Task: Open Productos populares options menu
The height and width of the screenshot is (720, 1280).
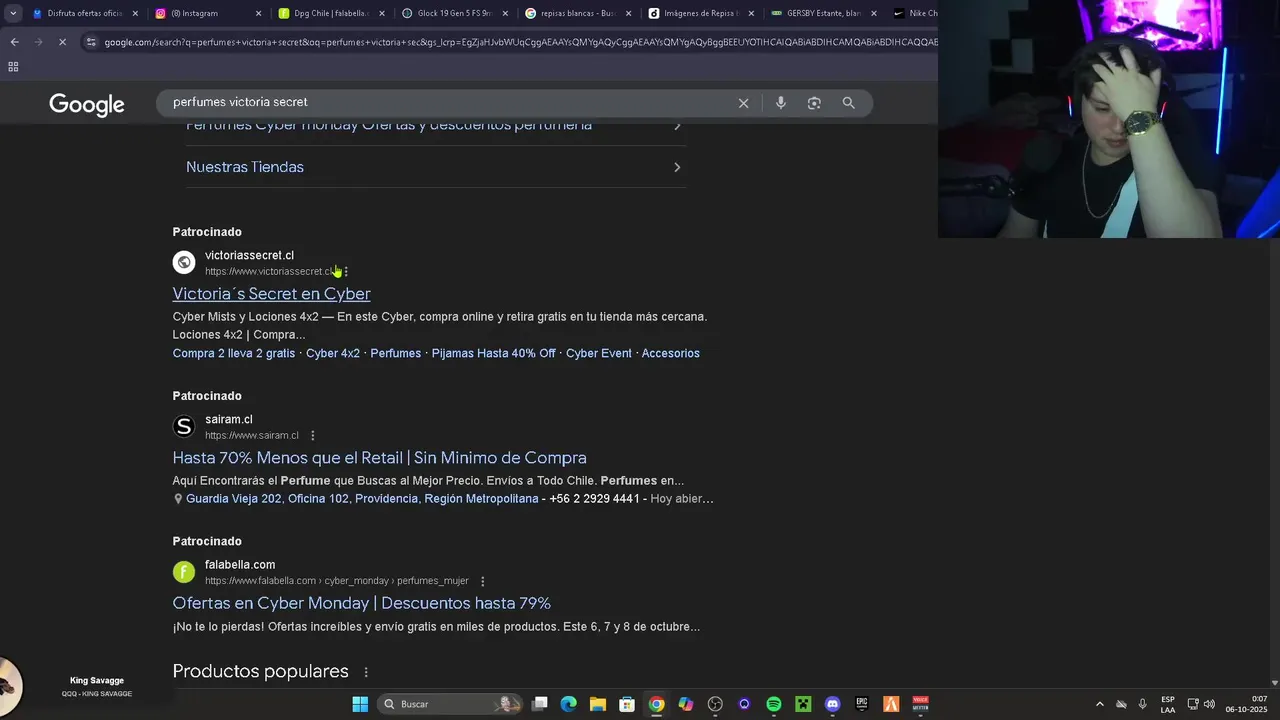Action: click(x=366, y=672)
